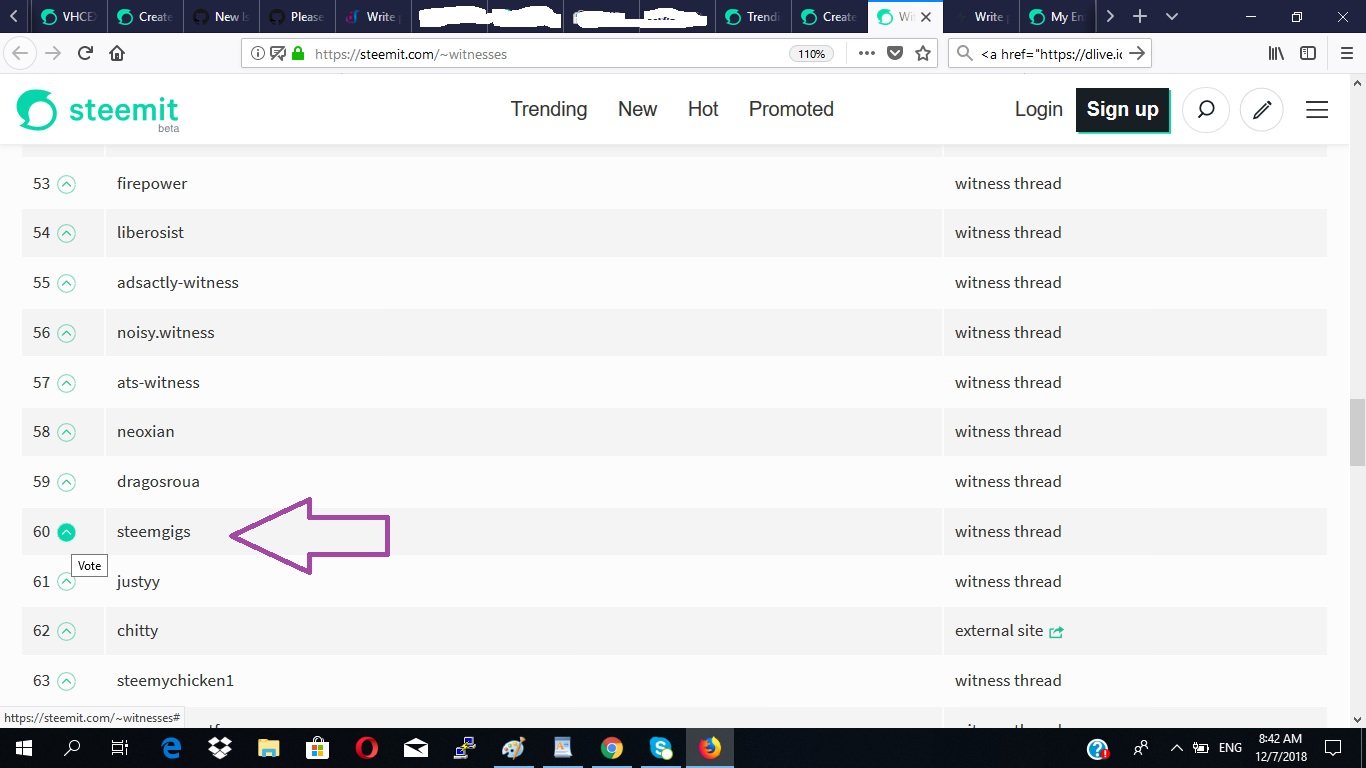Click the steemgigs vote button
The width and height of the screenshot is (1366, 768).
(66, 532)
